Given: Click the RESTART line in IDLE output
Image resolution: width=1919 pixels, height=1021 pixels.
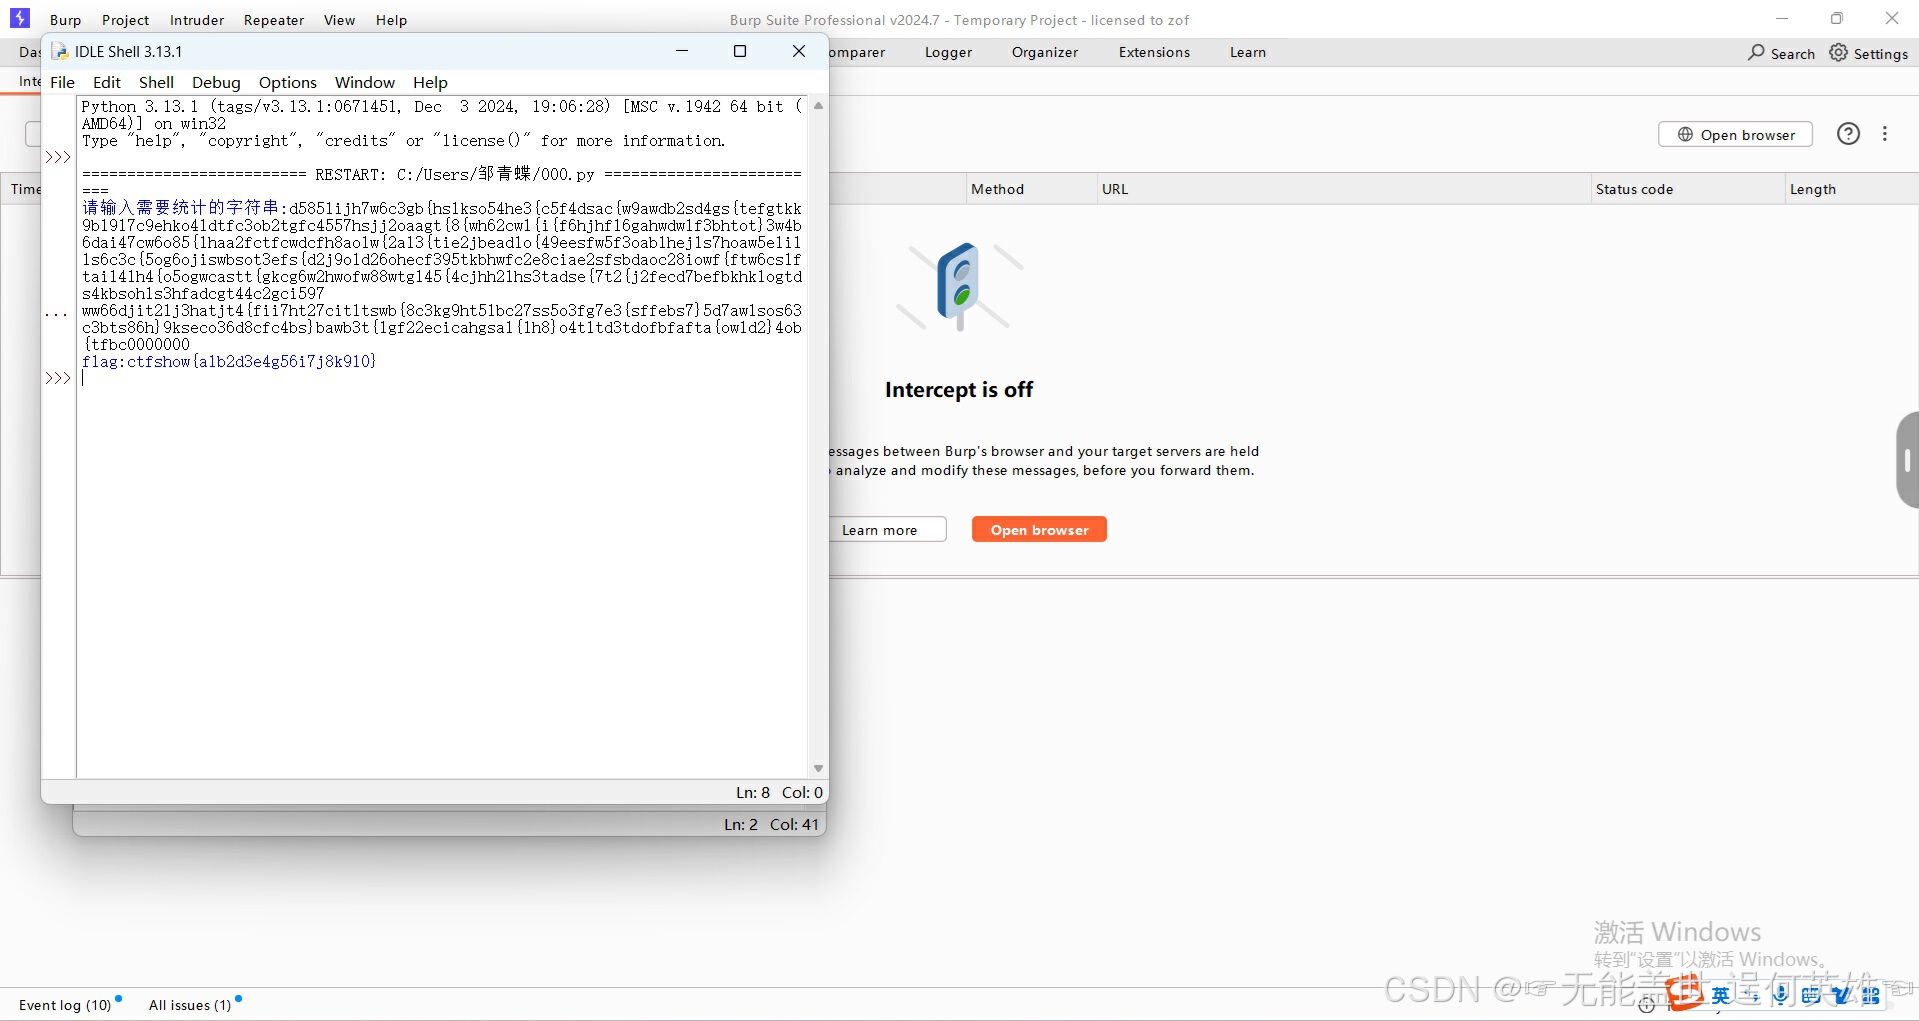Looking at the screenshot, I should click(x=441, y=174).
